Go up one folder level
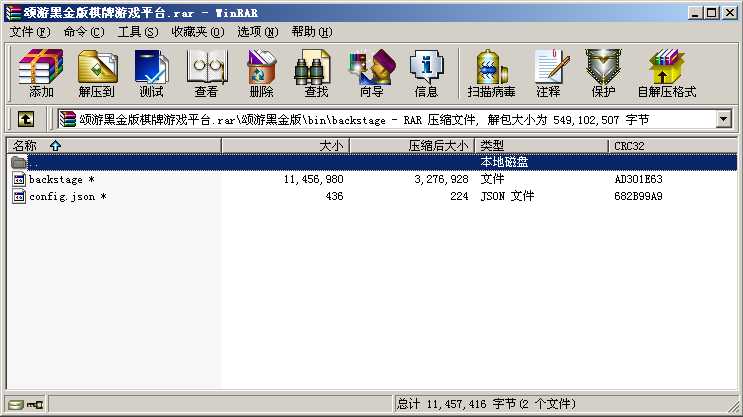Screen dimensions: 743x417 (x=26, y=119)
